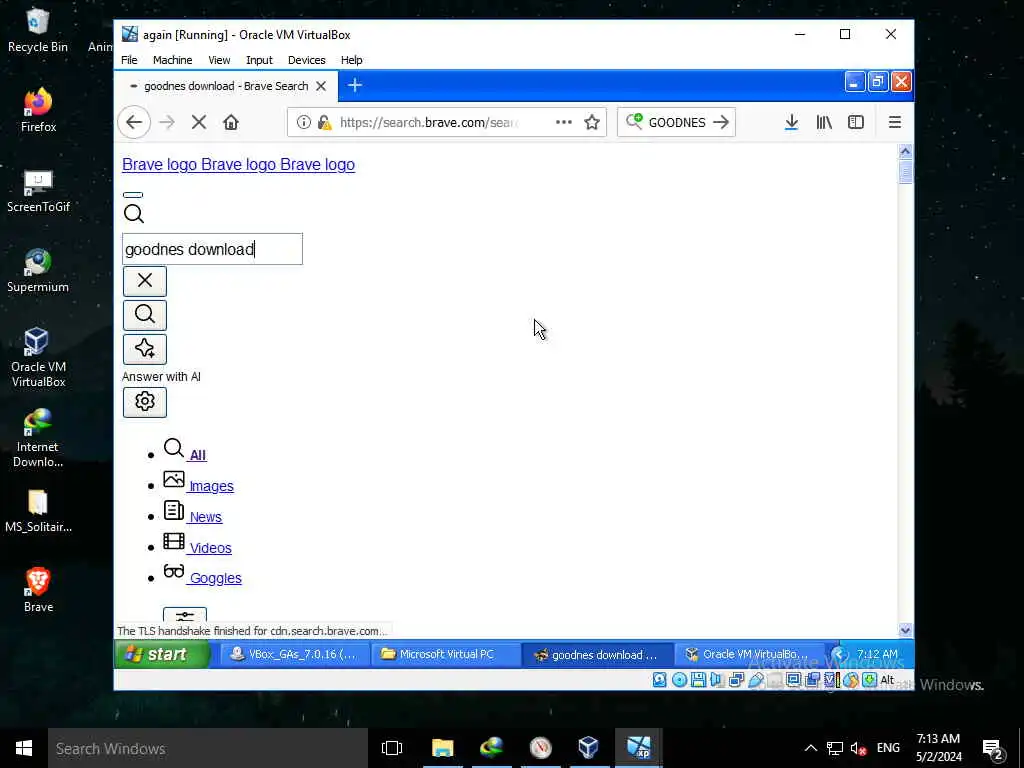Screen dimensions: 1024x768
Task: Click the VirtualBox floppy disk status icon
Action: (698, 680)
